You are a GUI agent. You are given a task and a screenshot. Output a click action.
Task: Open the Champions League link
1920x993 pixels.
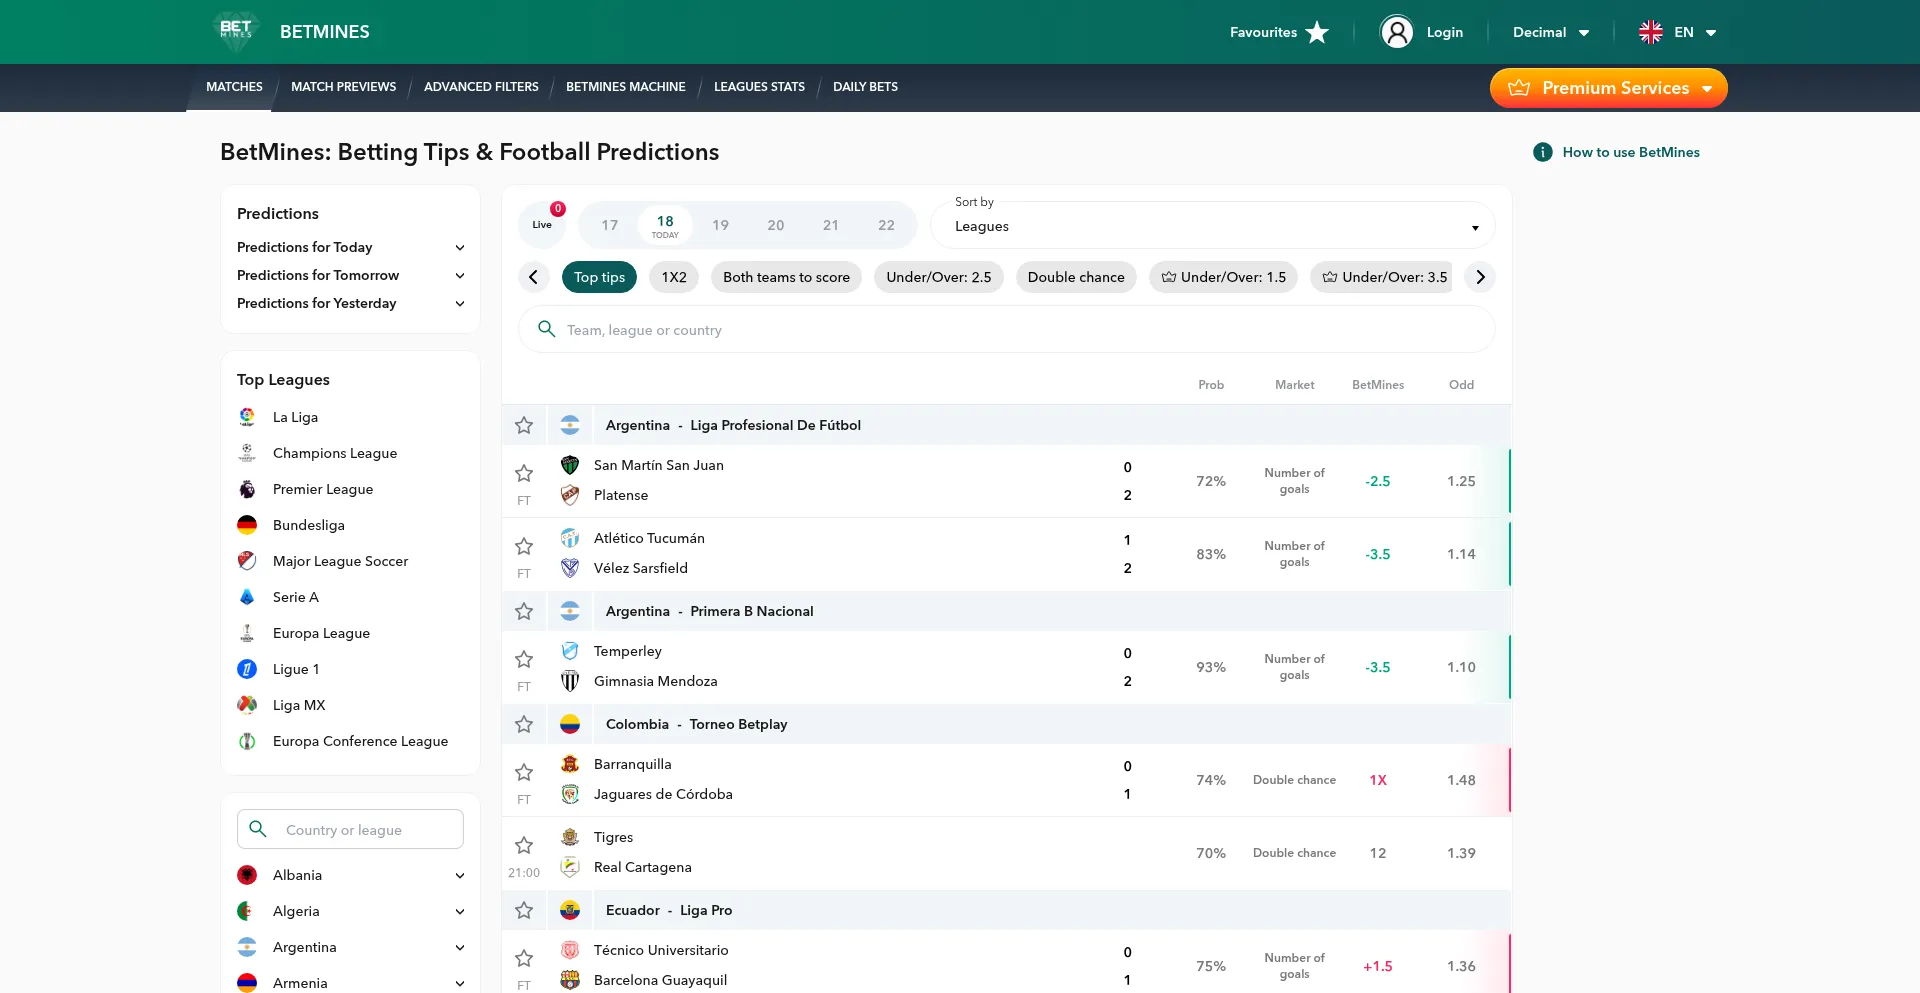[x=335, y=453]
